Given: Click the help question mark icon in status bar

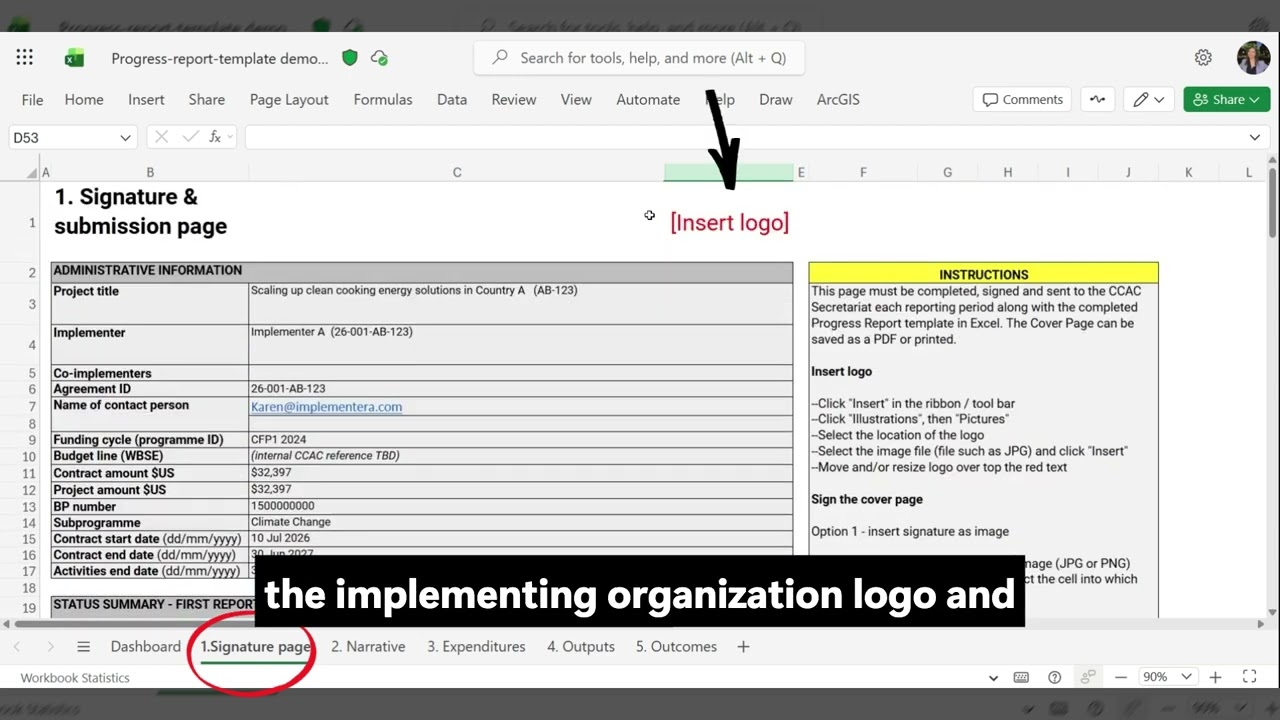Looking at the screenshot, I should coord(1054,677).
